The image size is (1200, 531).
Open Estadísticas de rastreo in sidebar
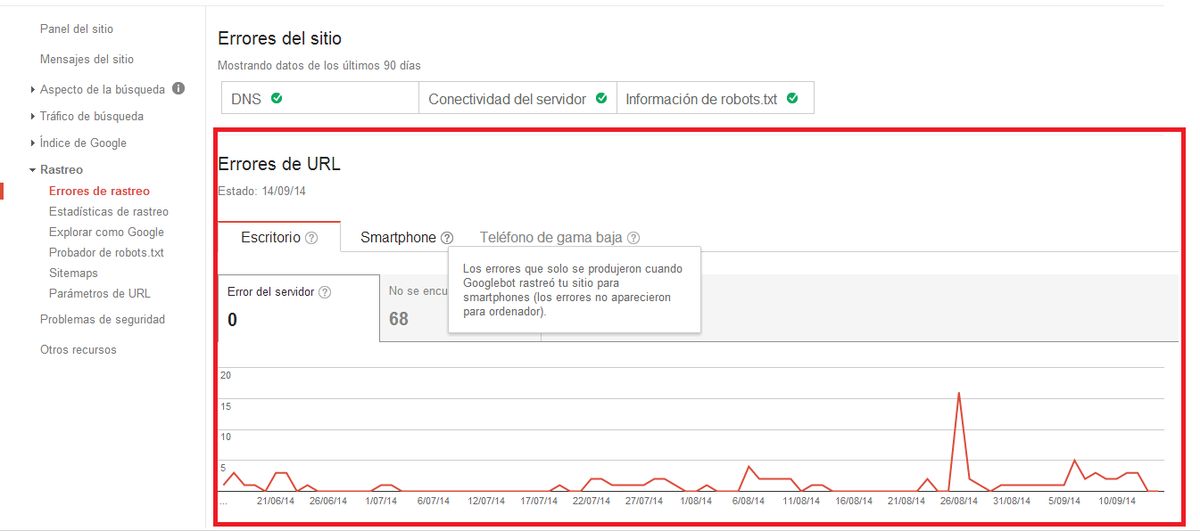[108, 212]
